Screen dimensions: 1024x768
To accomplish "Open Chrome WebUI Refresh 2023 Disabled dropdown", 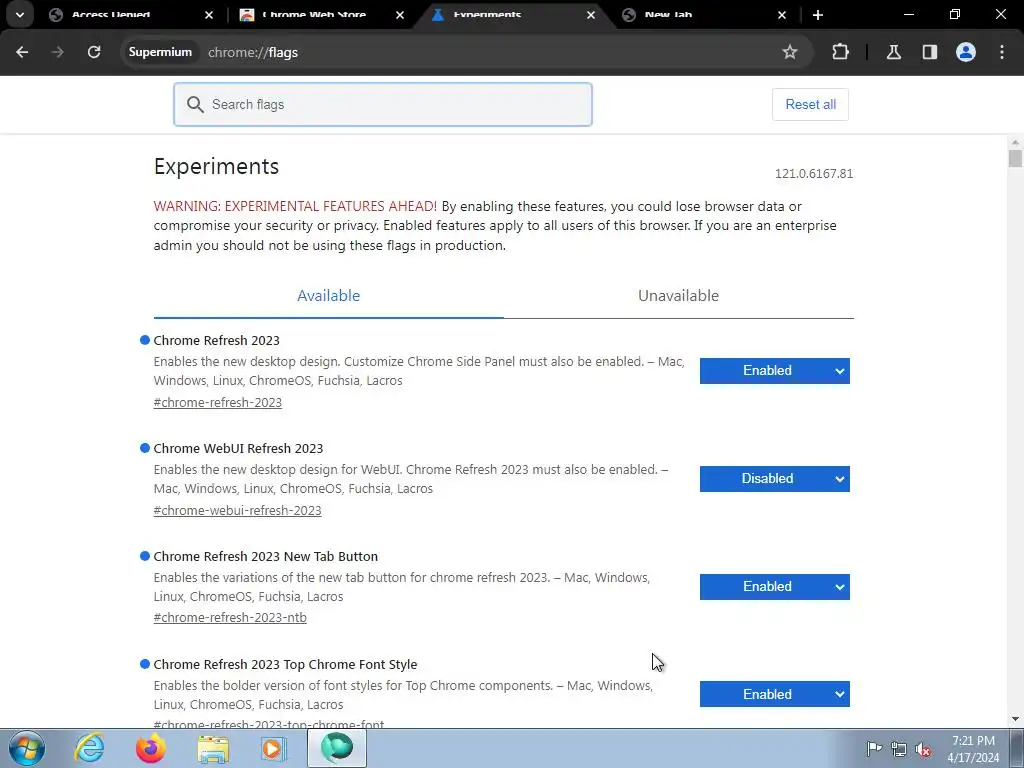I will (775, 479).
